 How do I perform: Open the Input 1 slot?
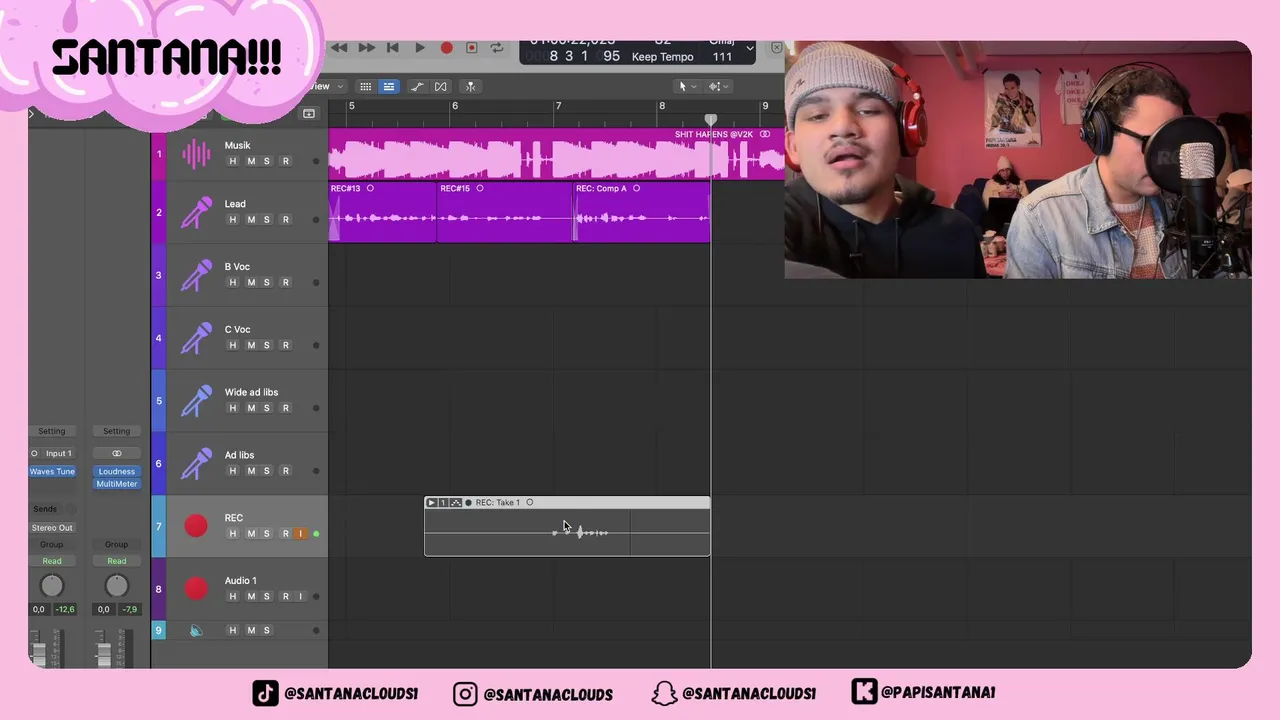59,454
